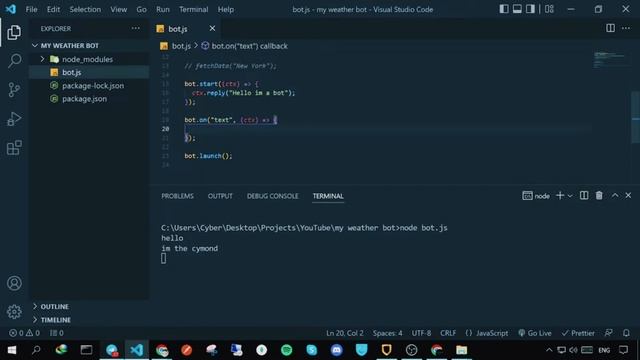Screen dimensions: 640x360
Task: Close the bot.js editor tab
Action: (212, 29)
